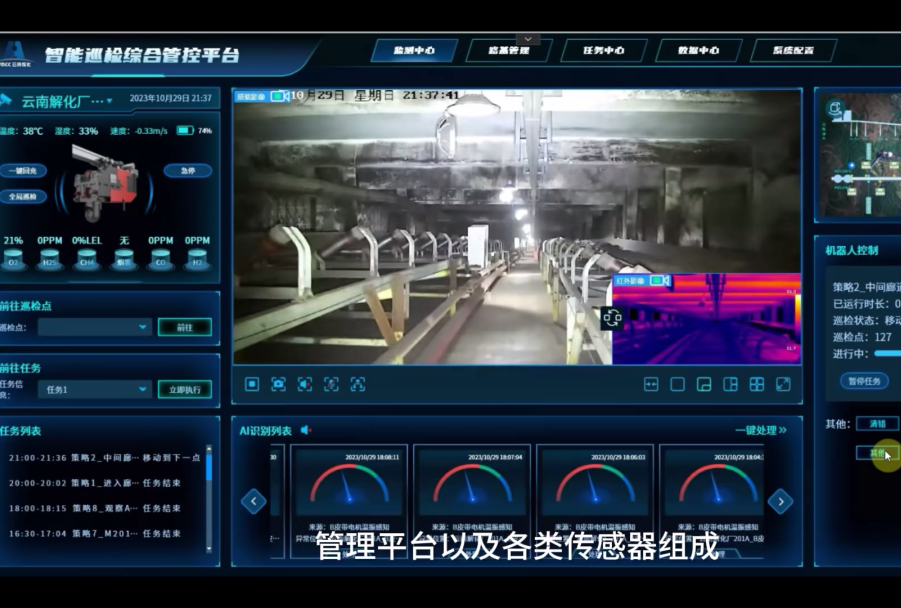Click the camera icon beside 云南解化厂
Viewport: 901px width, 608px height.
click(6, 101)
